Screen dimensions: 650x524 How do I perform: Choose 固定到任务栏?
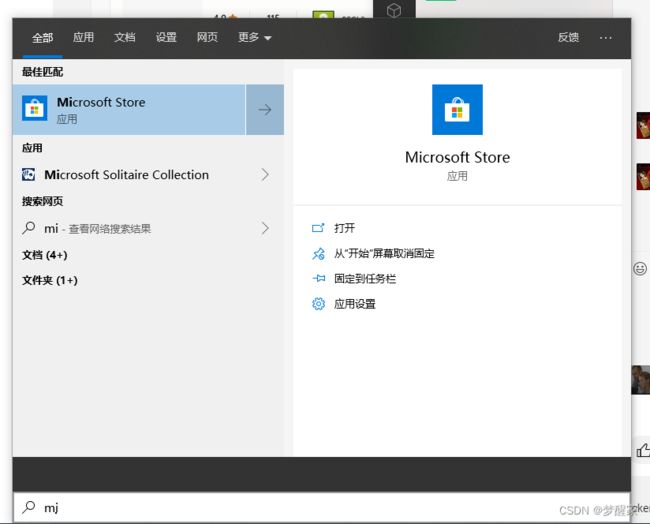click(365, 279)
